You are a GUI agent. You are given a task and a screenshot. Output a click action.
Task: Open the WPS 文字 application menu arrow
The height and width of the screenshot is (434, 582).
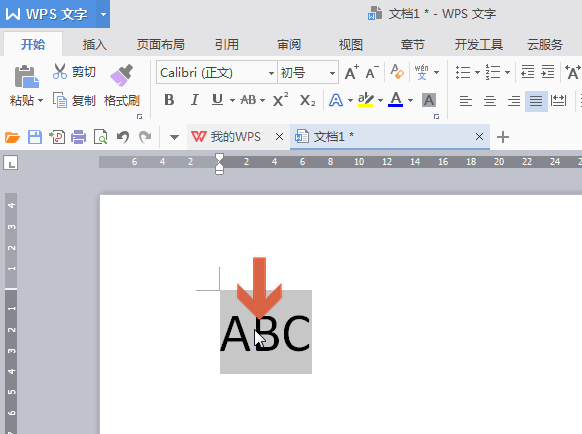tap(103, 14)
